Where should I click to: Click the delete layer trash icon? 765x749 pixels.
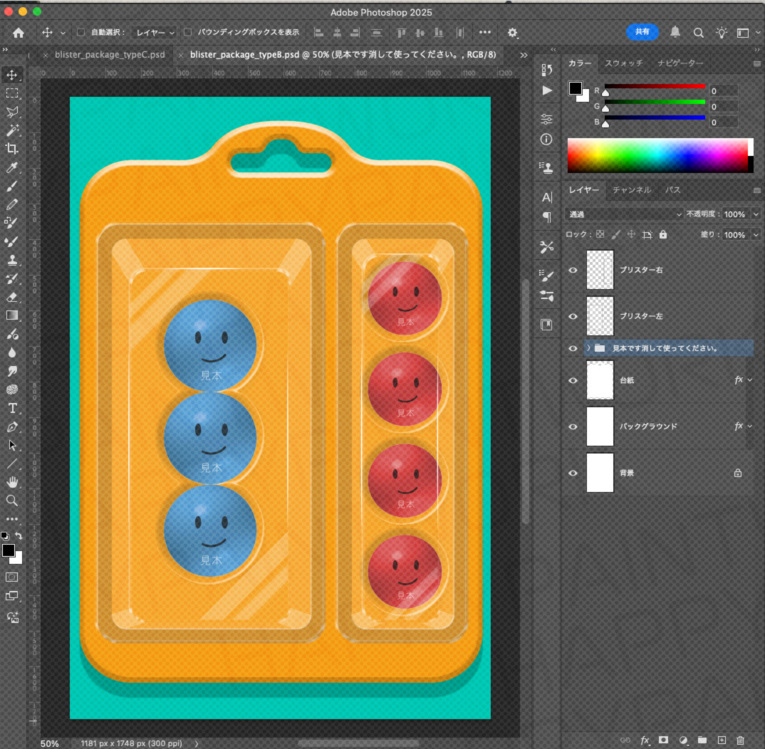(x=740, y=740)
